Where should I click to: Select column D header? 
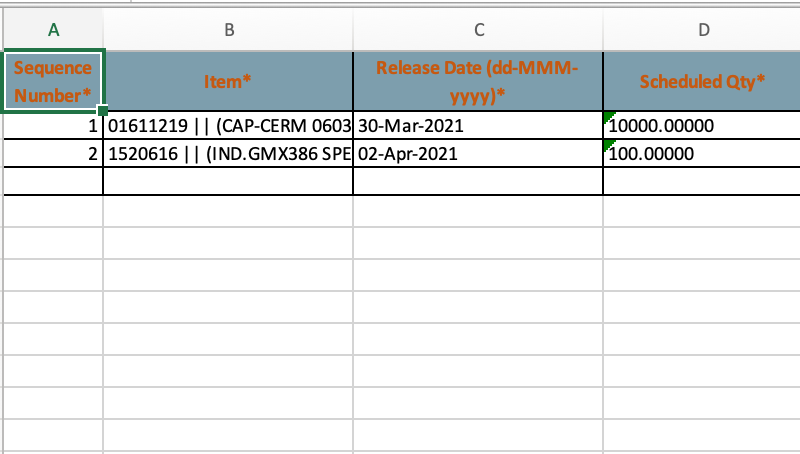pyautogui.click(x=703, y=30)
